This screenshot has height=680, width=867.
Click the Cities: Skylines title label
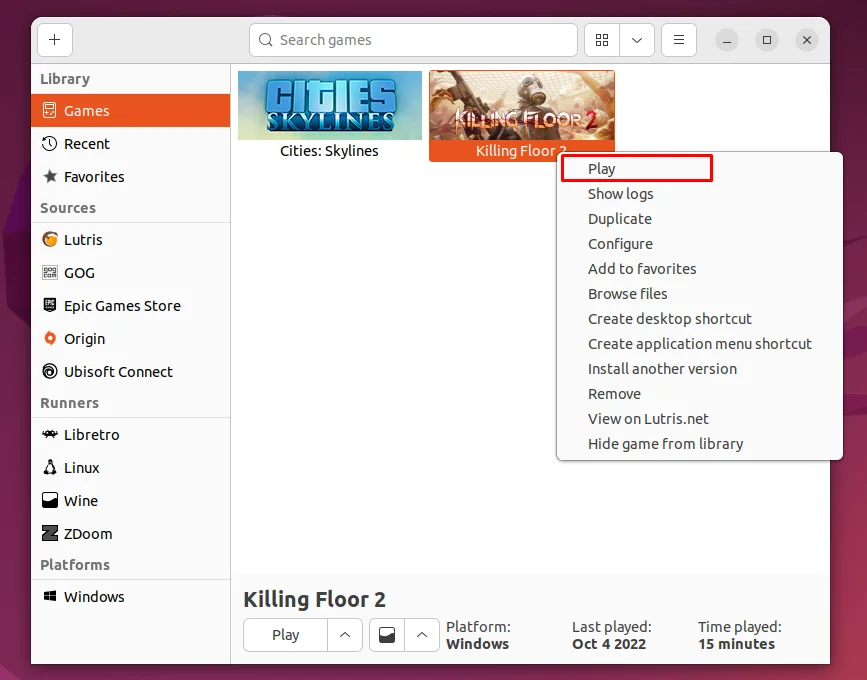pyautogui.click(x=329, y=151)
